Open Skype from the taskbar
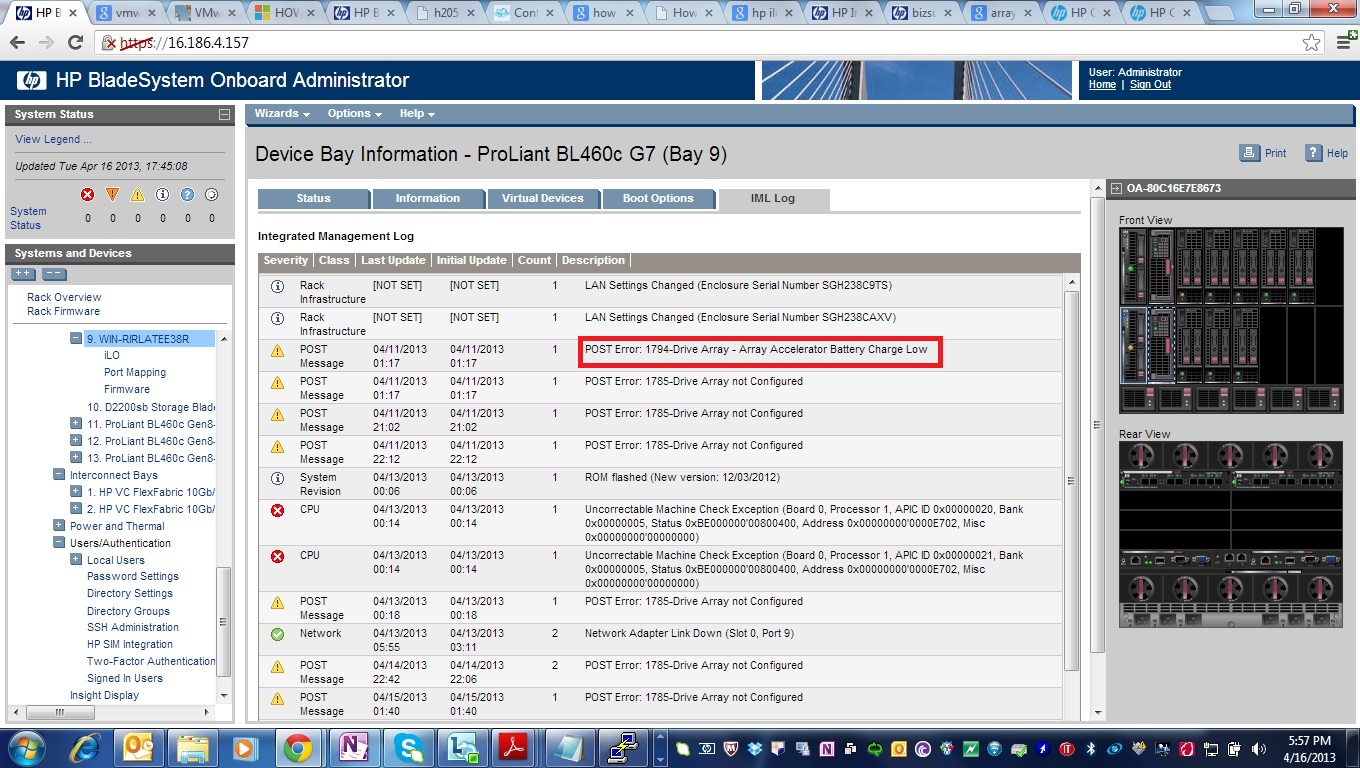The width and height of the screenshot is (1360, 768). tap(408, 747)
